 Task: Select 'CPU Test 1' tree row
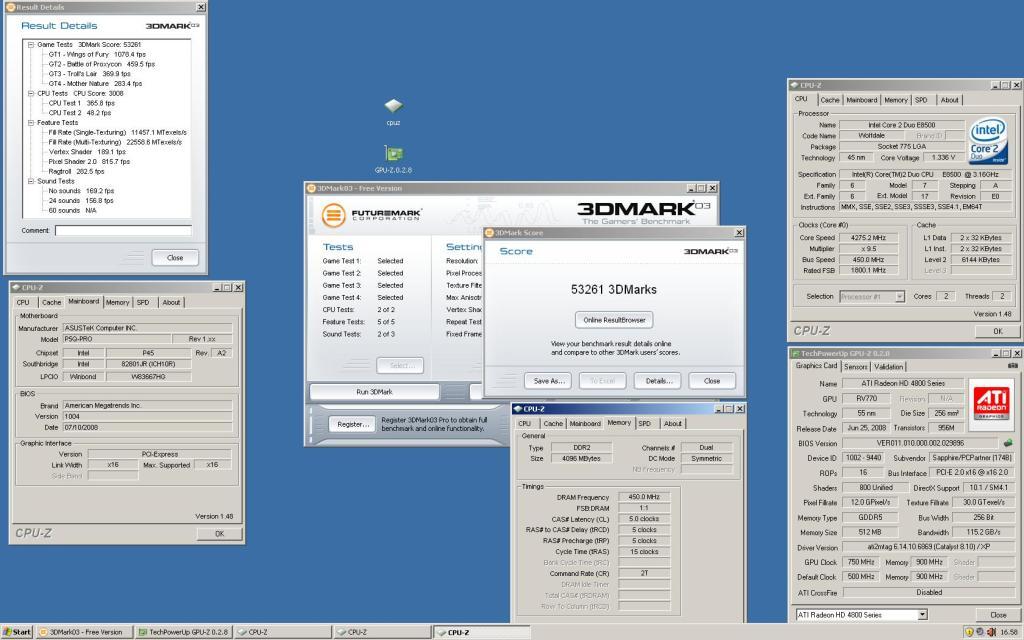(82, 103)
